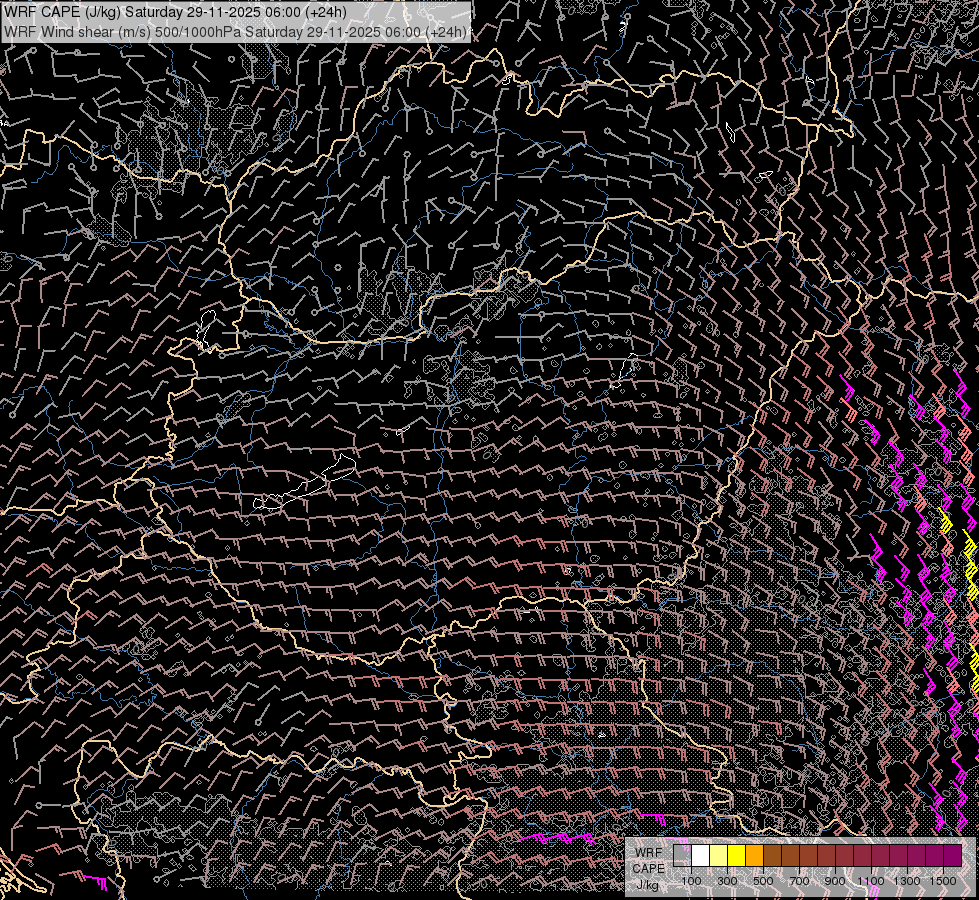This screenshot has height=900, width=979.
Task: Click the J/kg unit text in legend
Action: [x=648, y=884]
